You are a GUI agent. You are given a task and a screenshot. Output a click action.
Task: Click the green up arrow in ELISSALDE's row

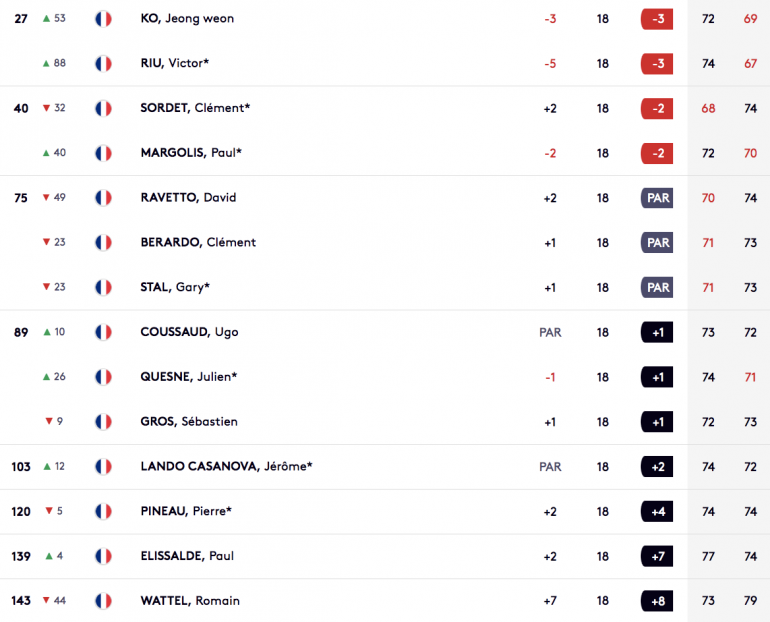coord(49,556)
